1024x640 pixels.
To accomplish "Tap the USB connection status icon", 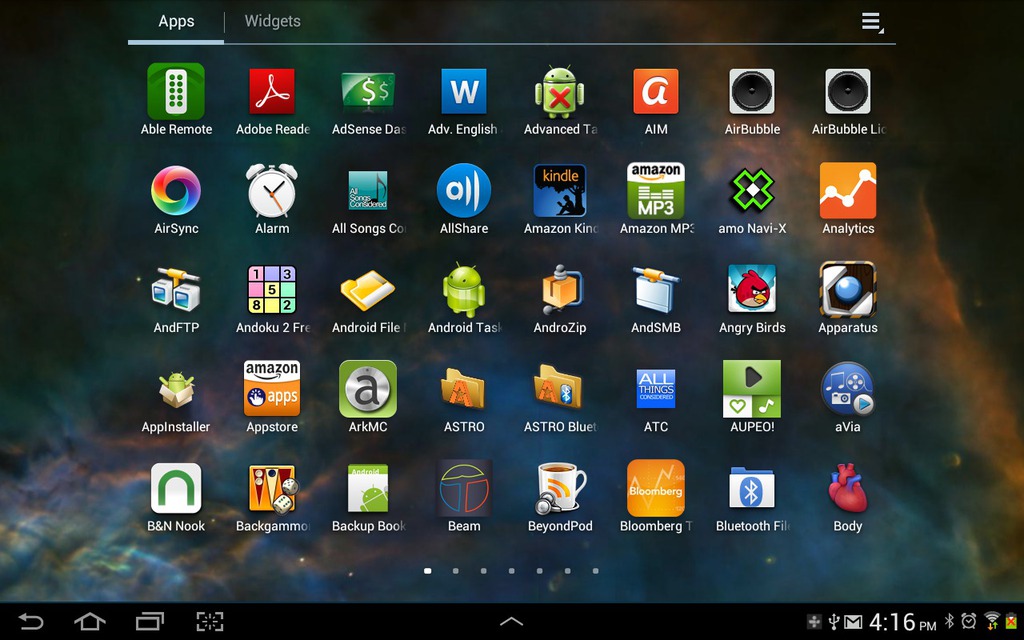I will coord(834,621).
